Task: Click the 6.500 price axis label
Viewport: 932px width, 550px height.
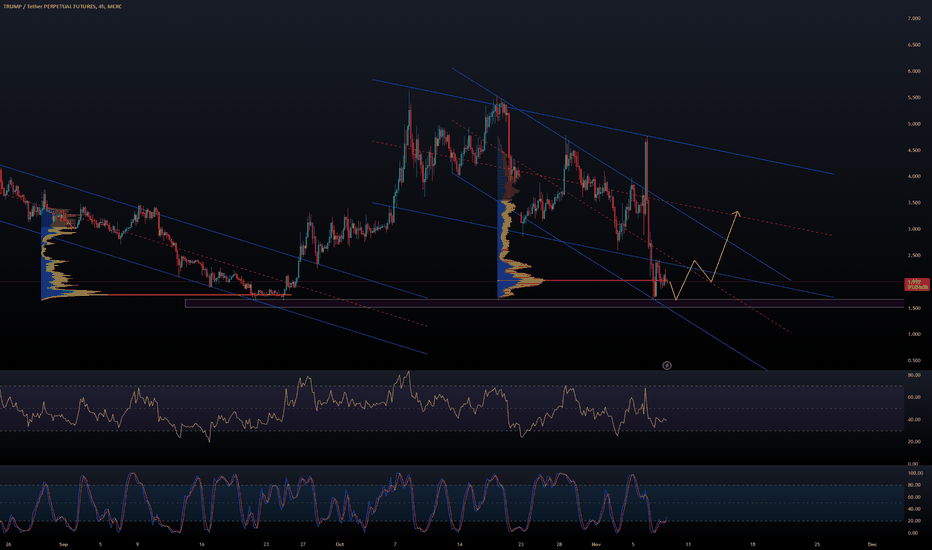Action: point(914,45)
